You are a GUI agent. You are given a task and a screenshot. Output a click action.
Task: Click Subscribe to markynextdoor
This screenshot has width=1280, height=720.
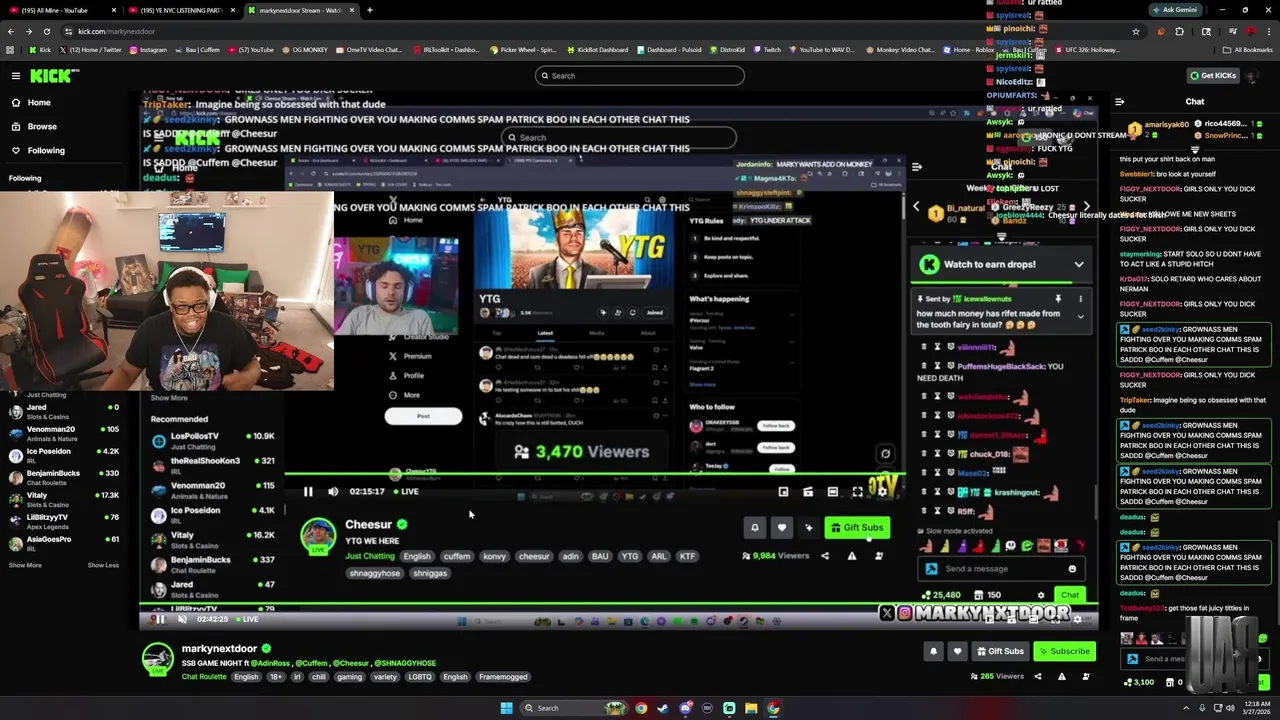tap(1063, 652)
